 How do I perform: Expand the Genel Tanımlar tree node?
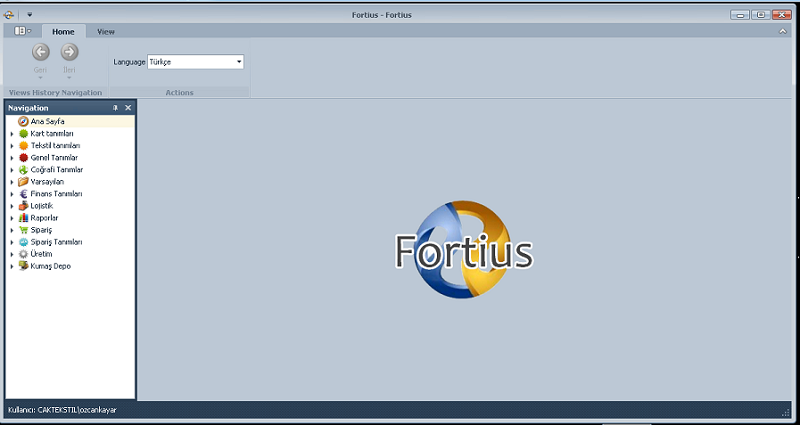point(12,158)
